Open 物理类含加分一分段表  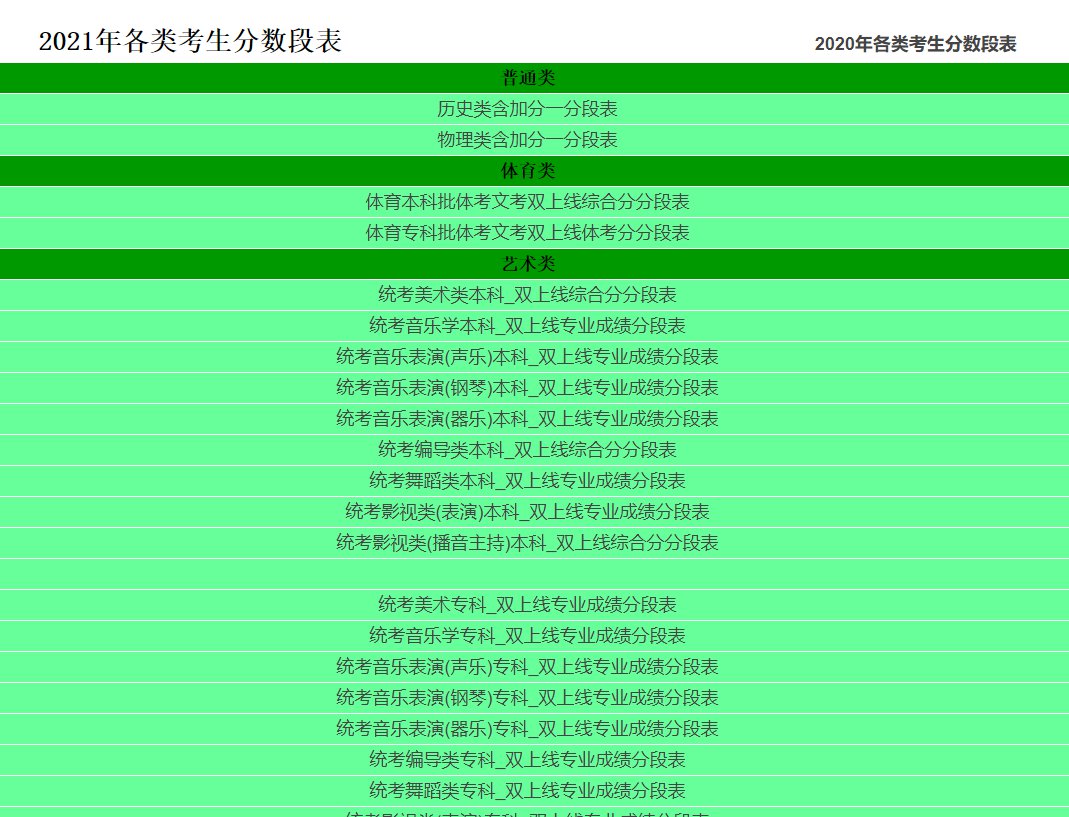tap(527, 140)
